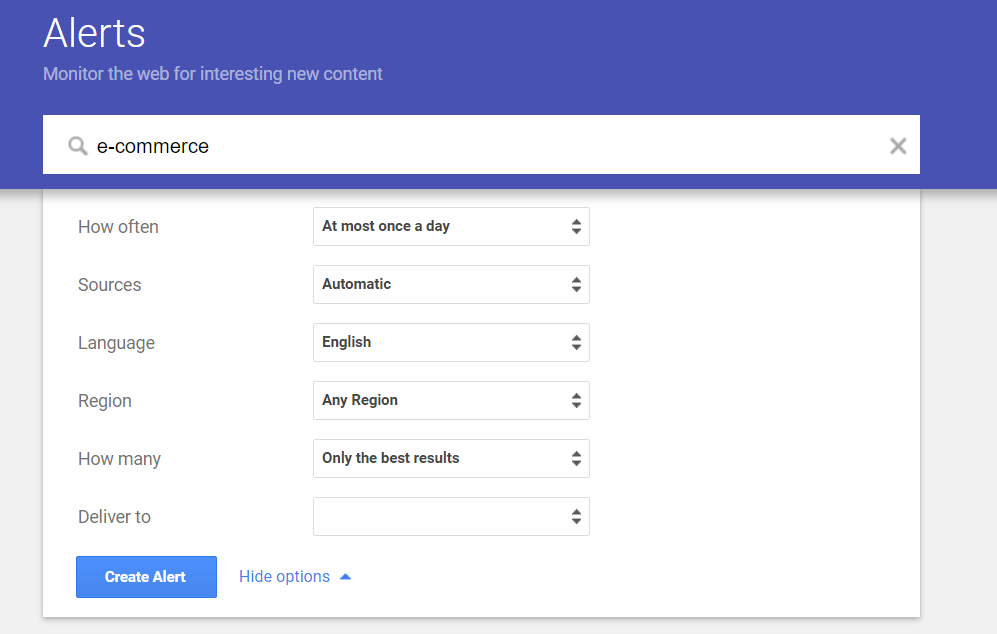Open the Only the best results dropdown
Image resolution: width=997 pixels, height=634 pixels.
pyautogui.click(x=451, y=458)
